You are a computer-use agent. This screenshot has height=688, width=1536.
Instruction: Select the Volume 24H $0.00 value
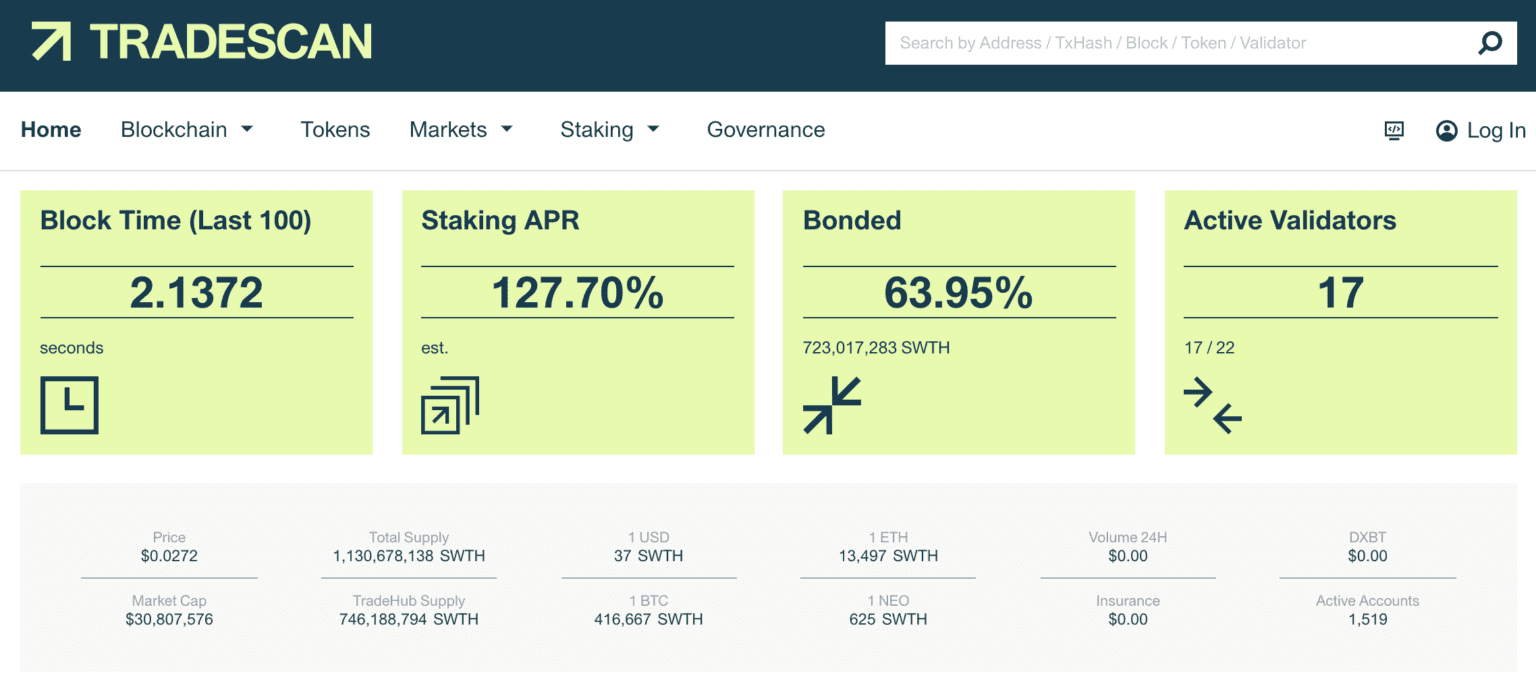1128,556
